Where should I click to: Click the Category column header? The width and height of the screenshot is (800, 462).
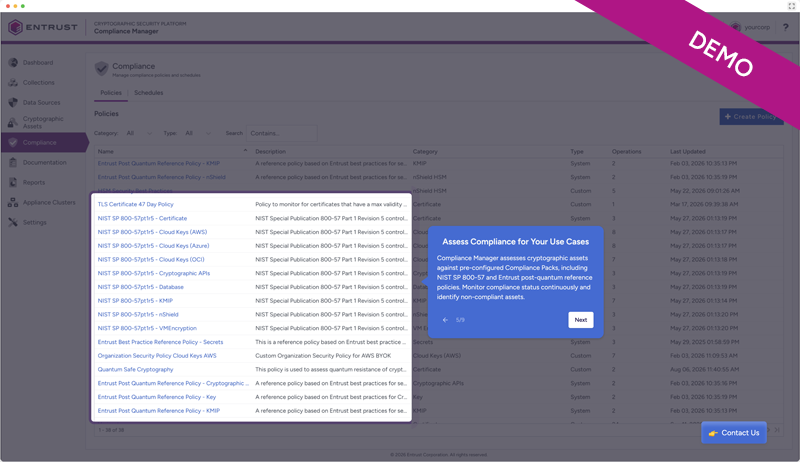[425, 151]
